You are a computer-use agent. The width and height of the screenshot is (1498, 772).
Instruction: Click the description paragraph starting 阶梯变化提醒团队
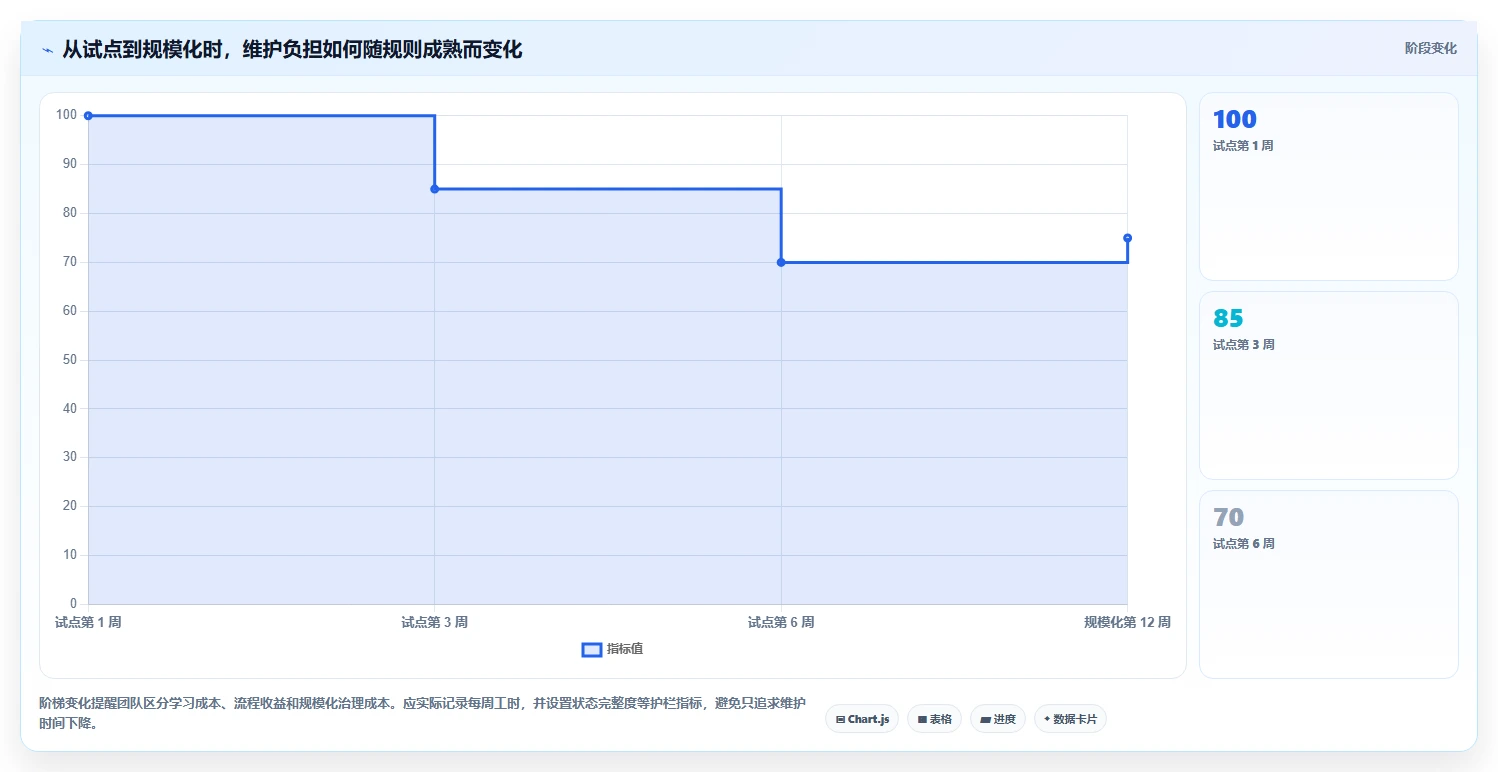pyautogui.click(x=422, y=714)
